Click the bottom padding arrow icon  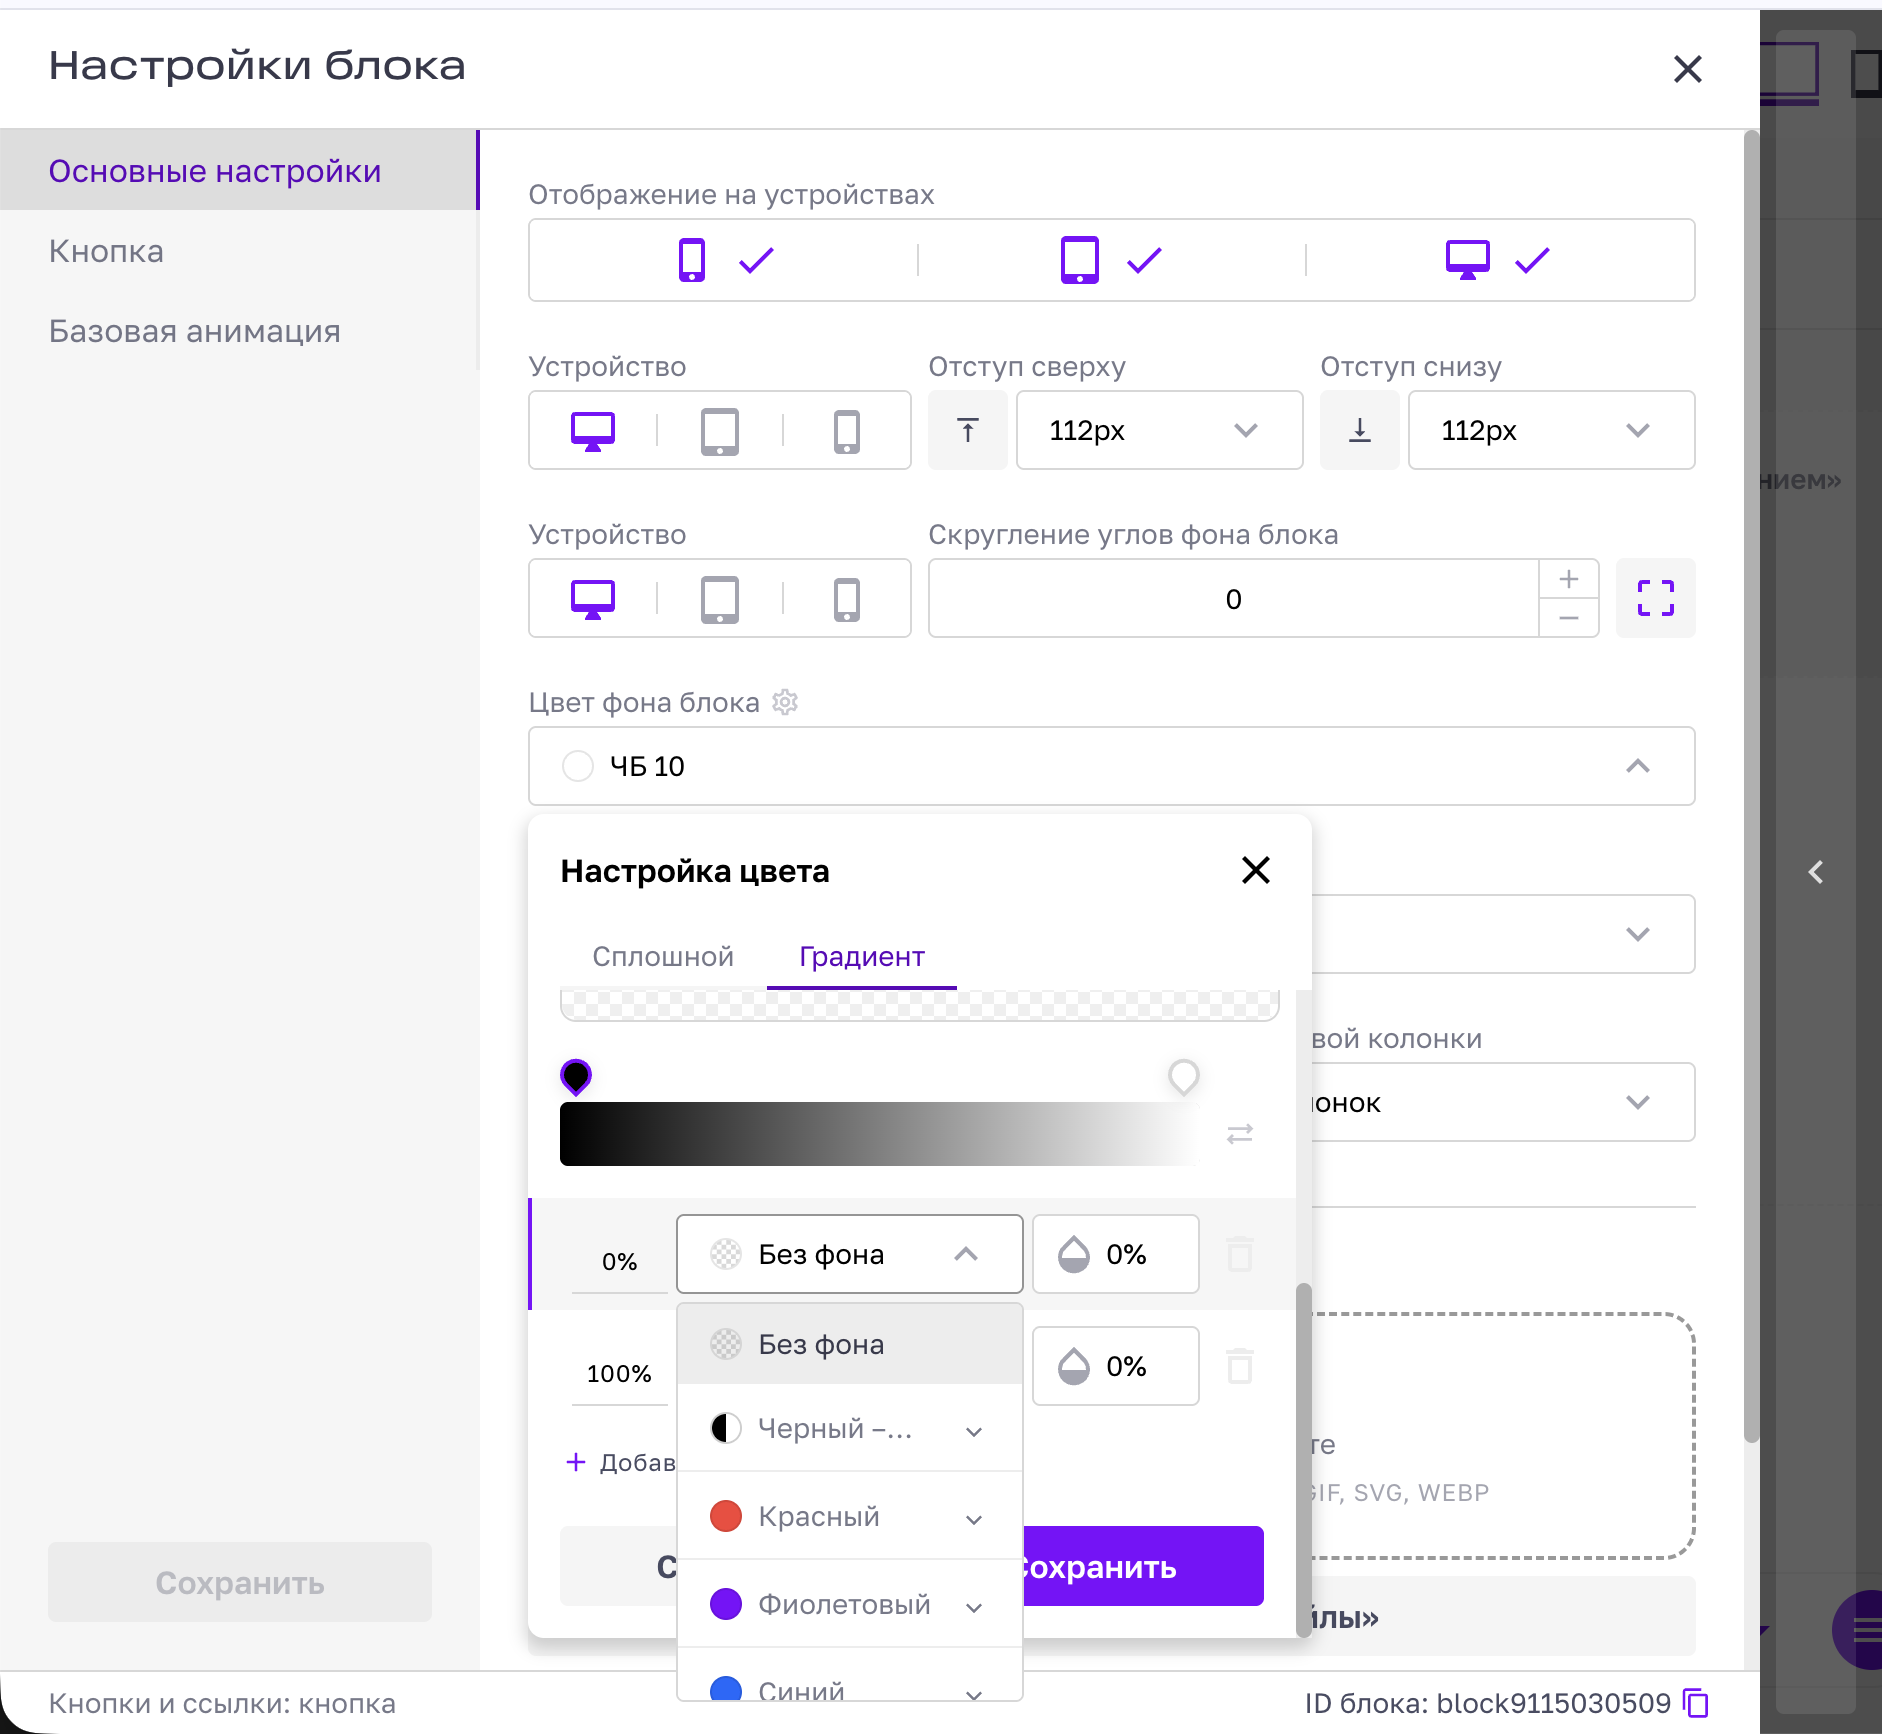1360,430
